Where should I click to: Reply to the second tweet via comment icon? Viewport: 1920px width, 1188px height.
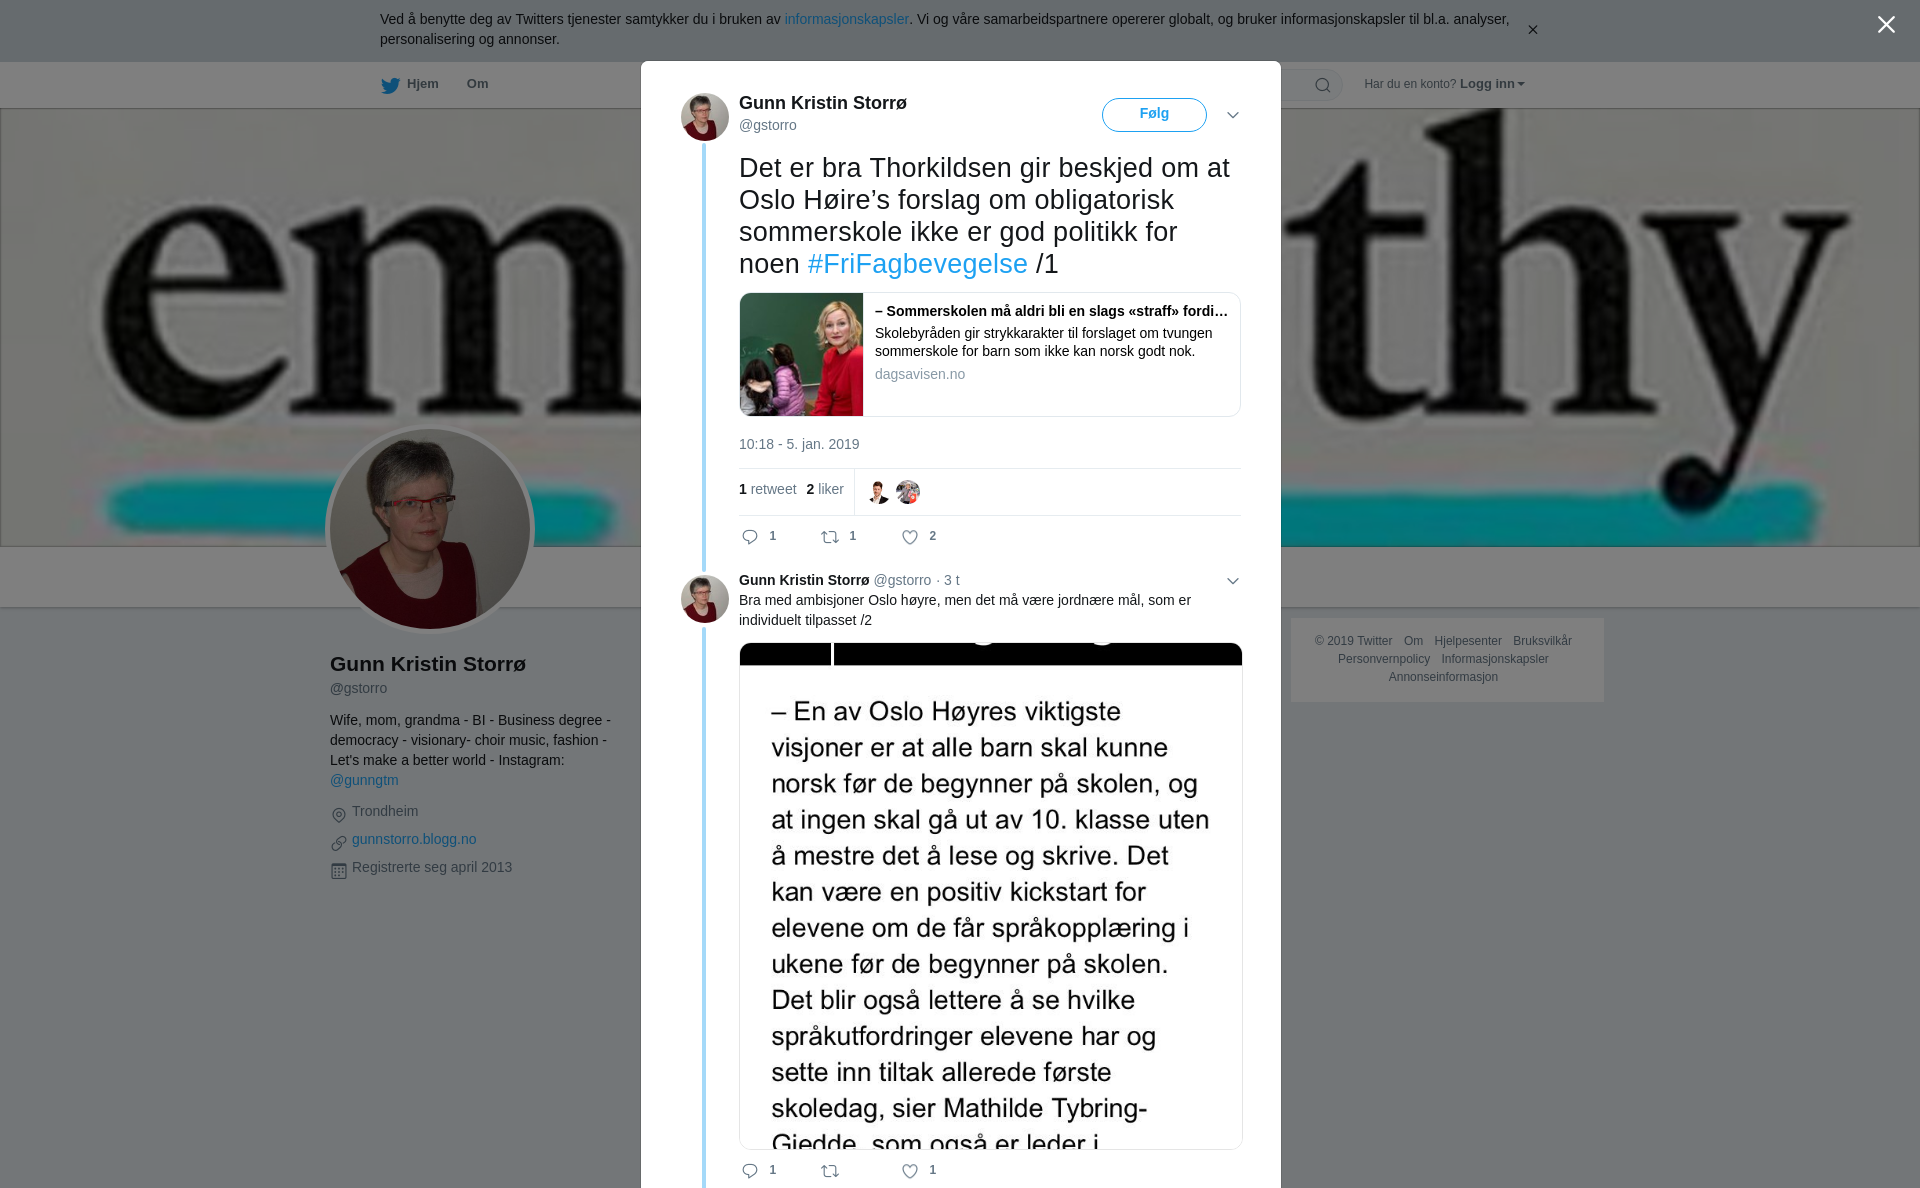pyautogui.click(x=750, y=1171)
